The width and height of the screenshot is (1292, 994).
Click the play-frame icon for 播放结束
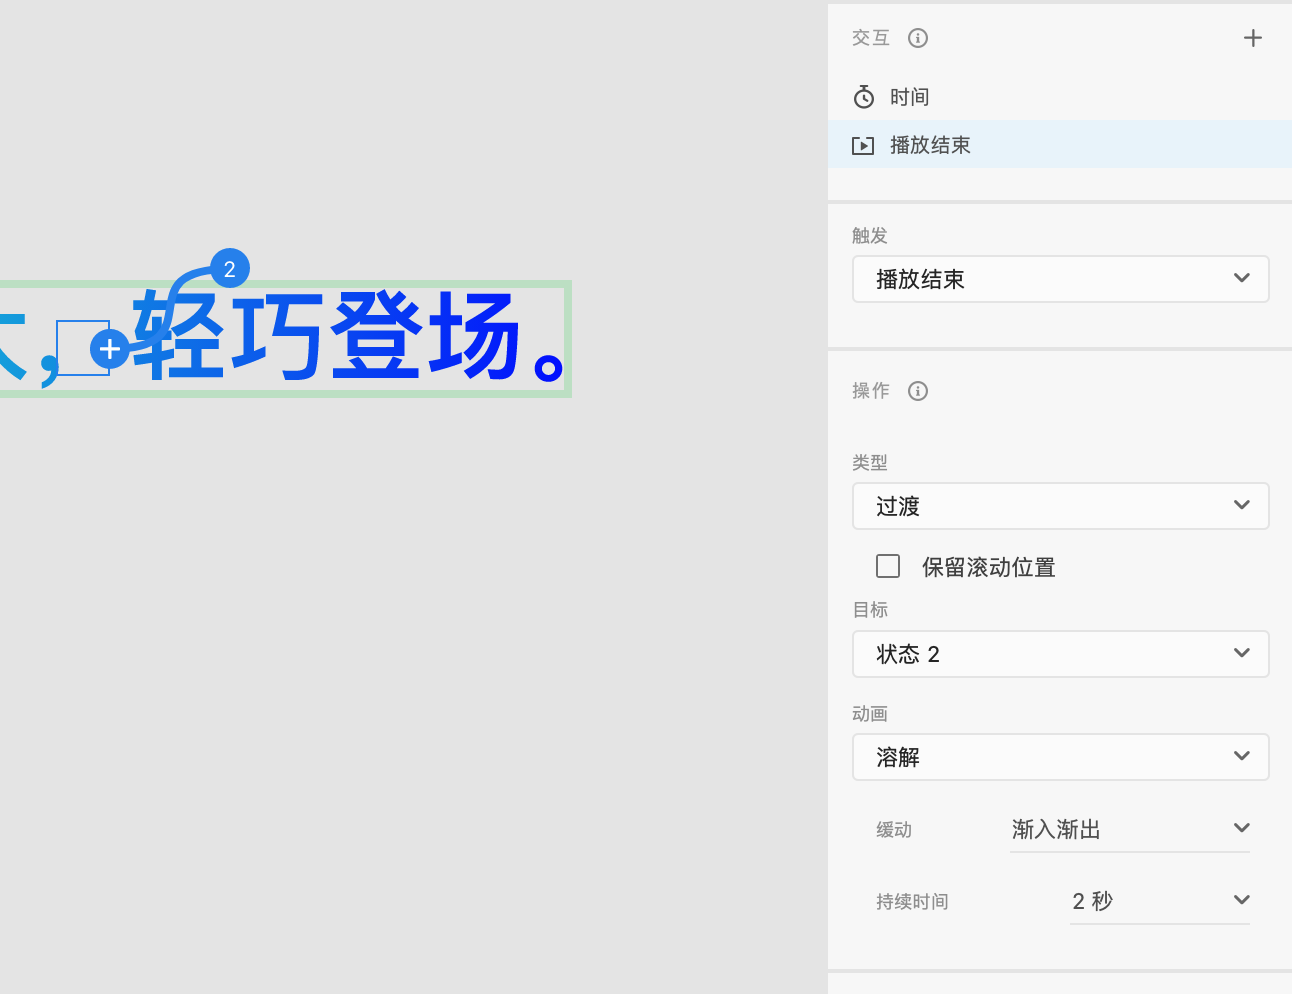coord(863,146)
